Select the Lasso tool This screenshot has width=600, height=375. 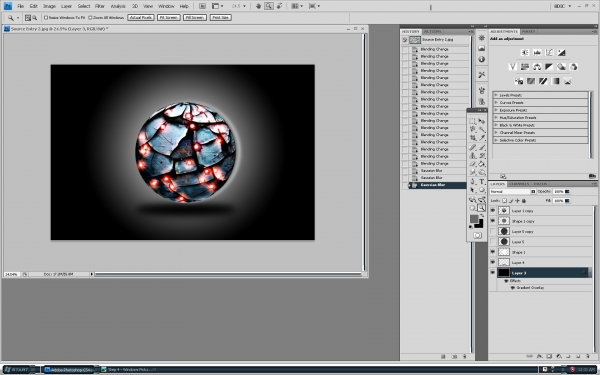(473, 129)
